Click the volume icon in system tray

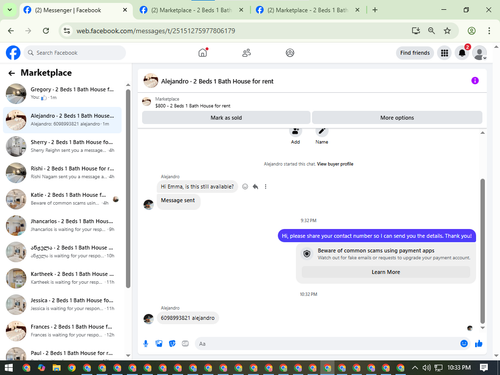coord(426,368)
